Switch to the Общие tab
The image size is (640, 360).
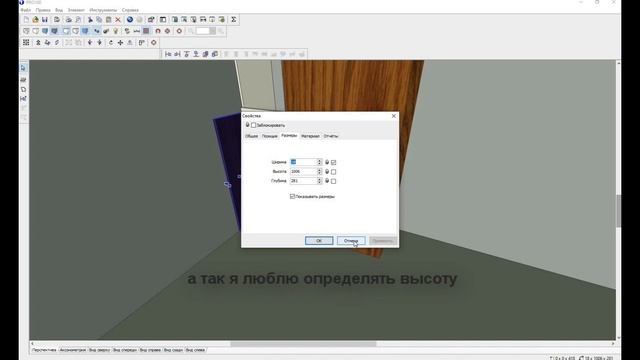point(251,136)
